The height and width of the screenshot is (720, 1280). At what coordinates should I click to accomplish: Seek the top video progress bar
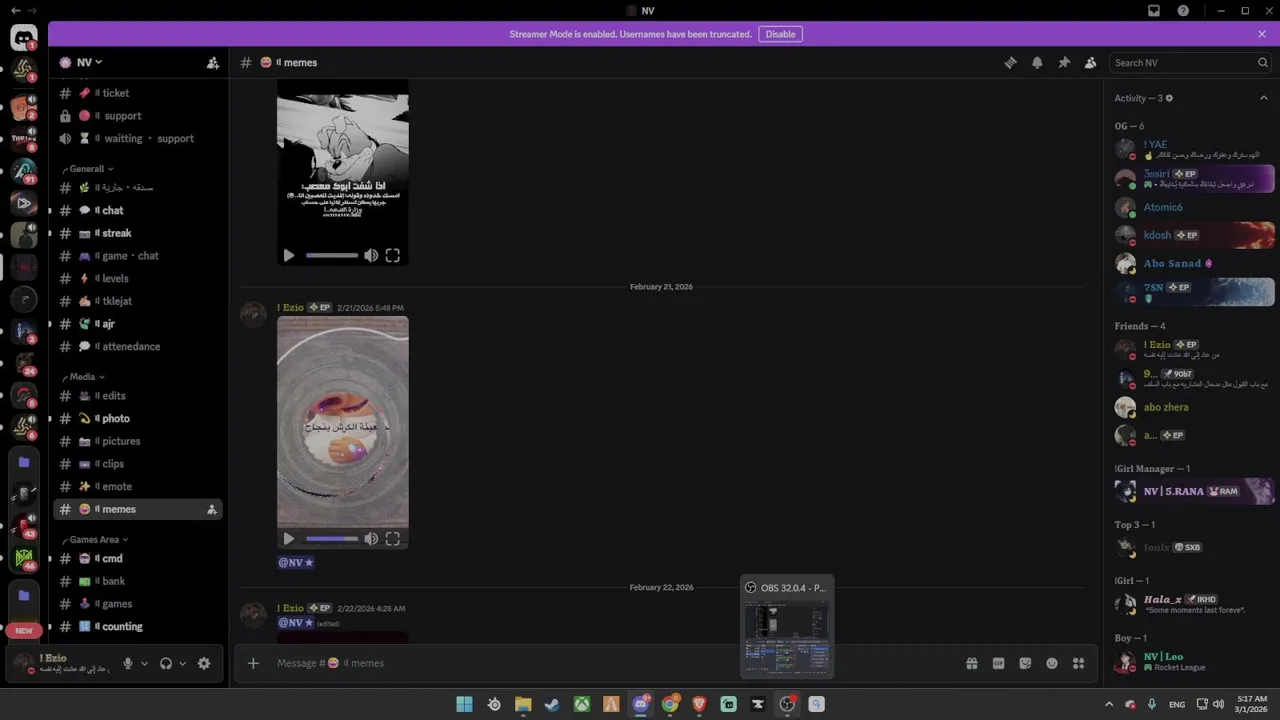pos(332,256)
